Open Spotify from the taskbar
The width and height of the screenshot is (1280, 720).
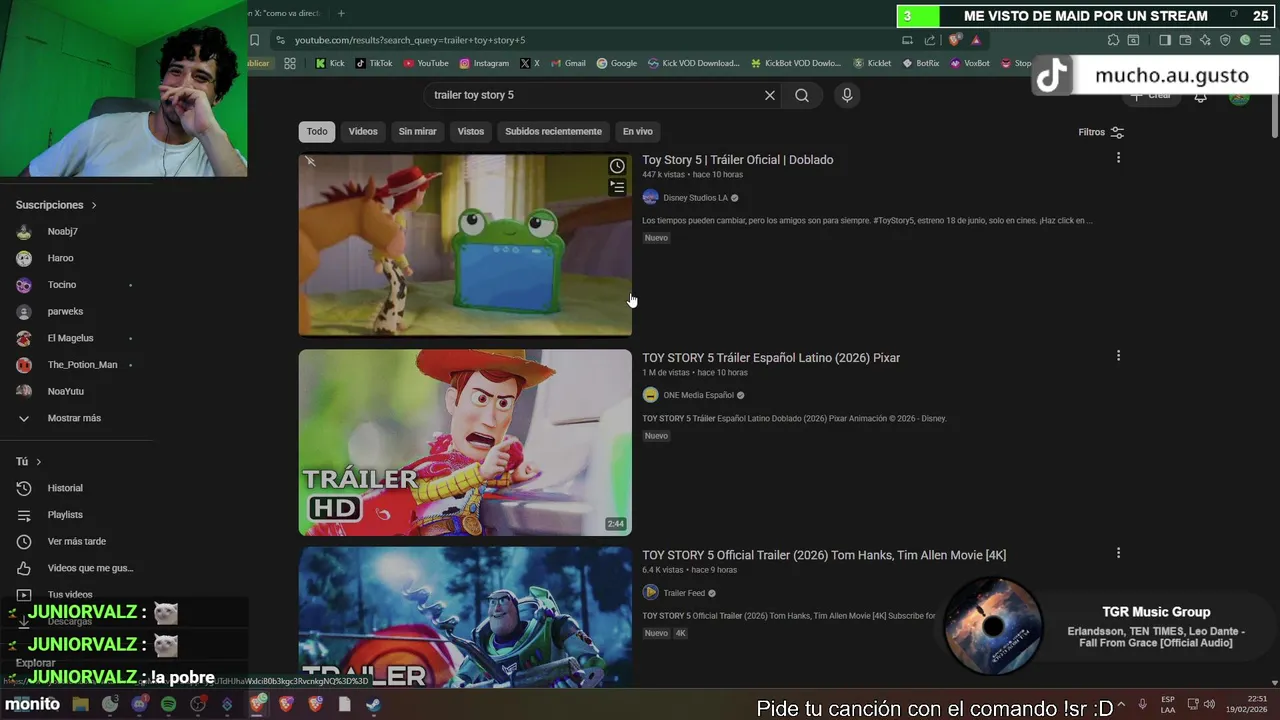point(168,704)
